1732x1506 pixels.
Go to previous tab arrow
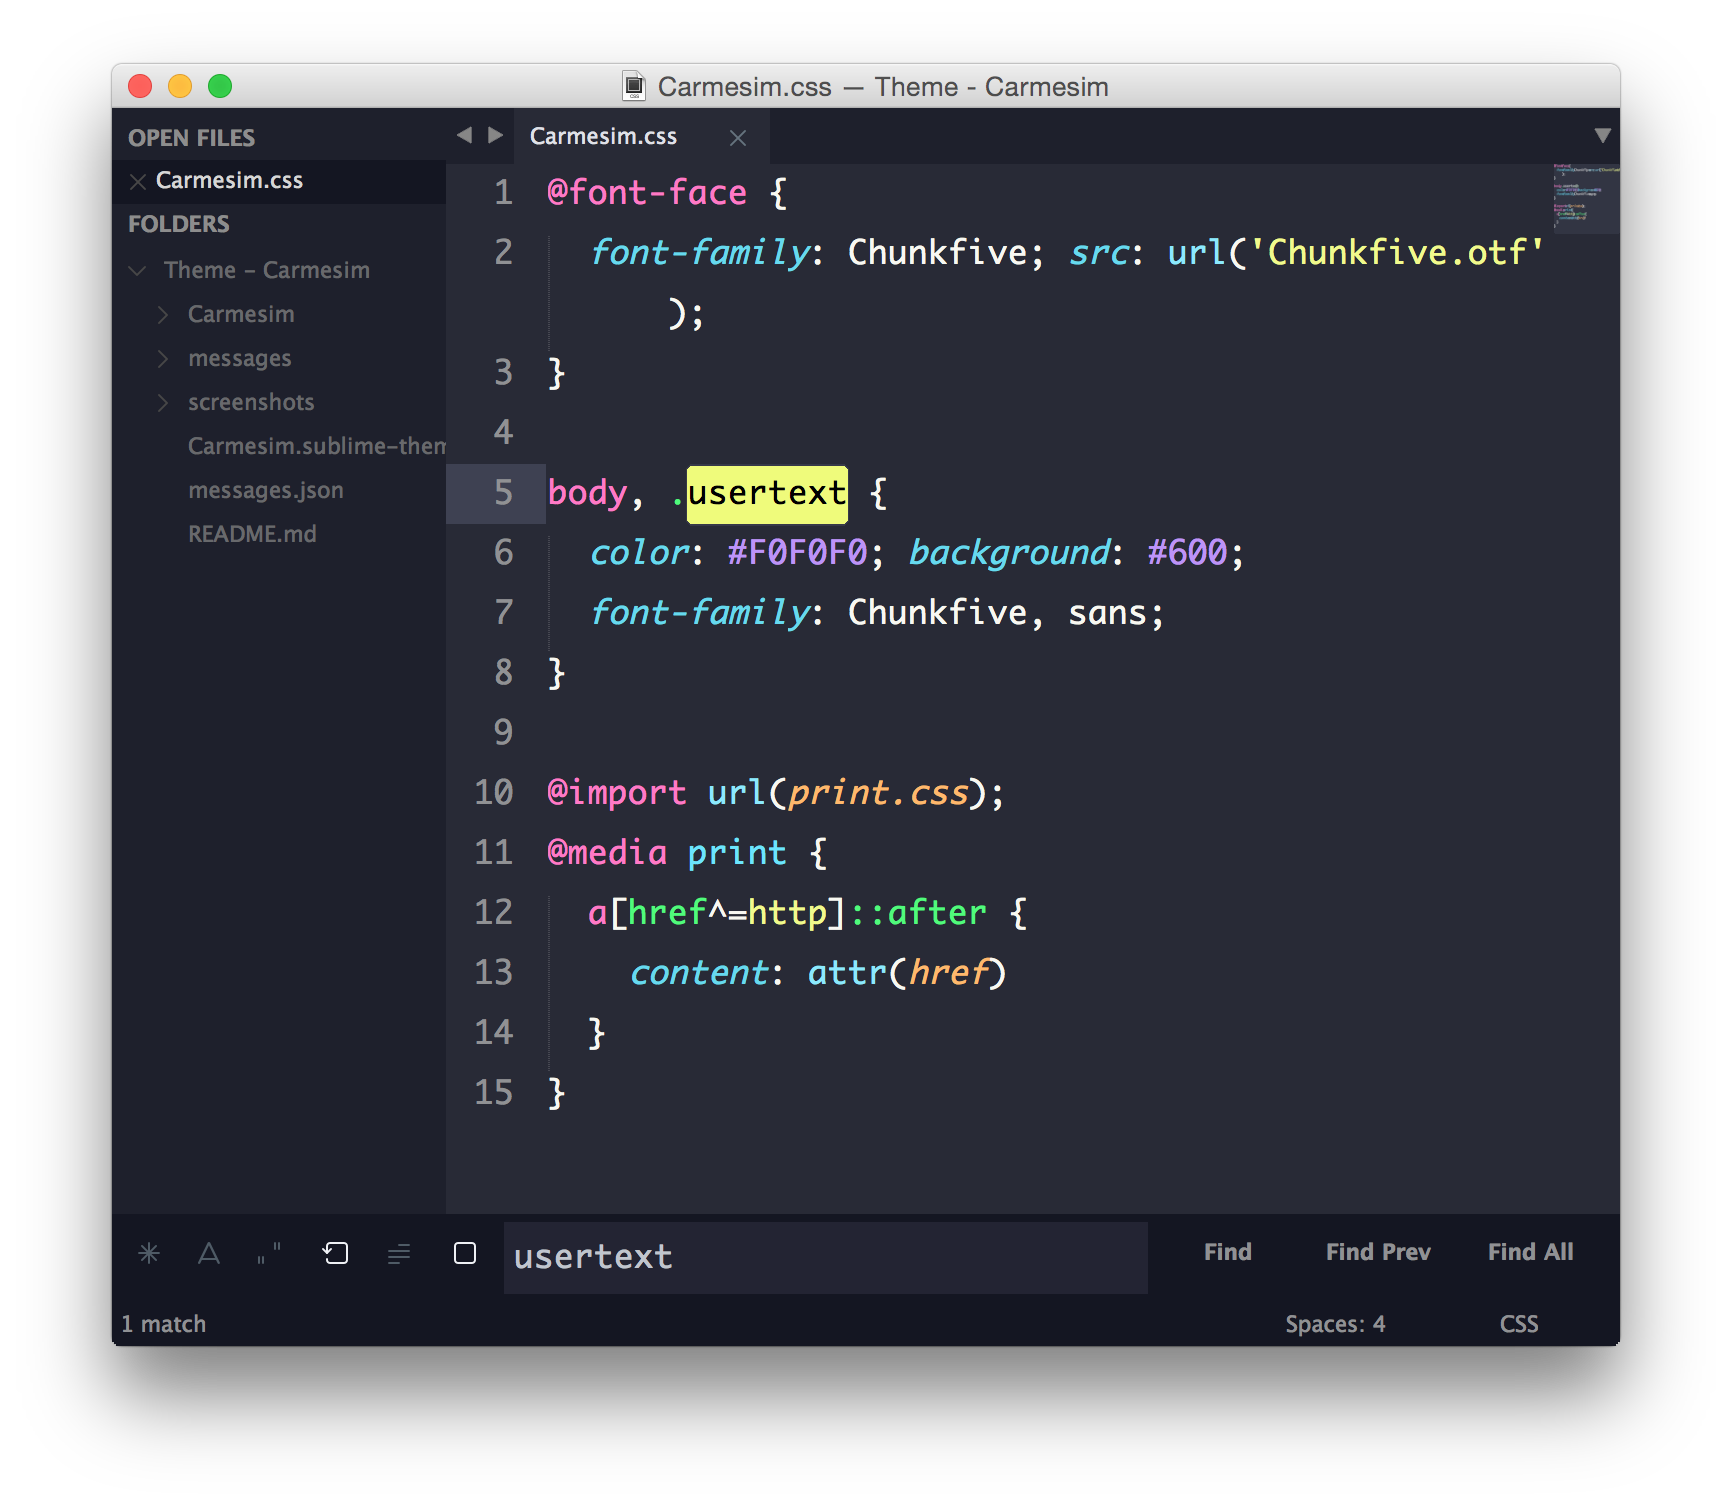464,135
